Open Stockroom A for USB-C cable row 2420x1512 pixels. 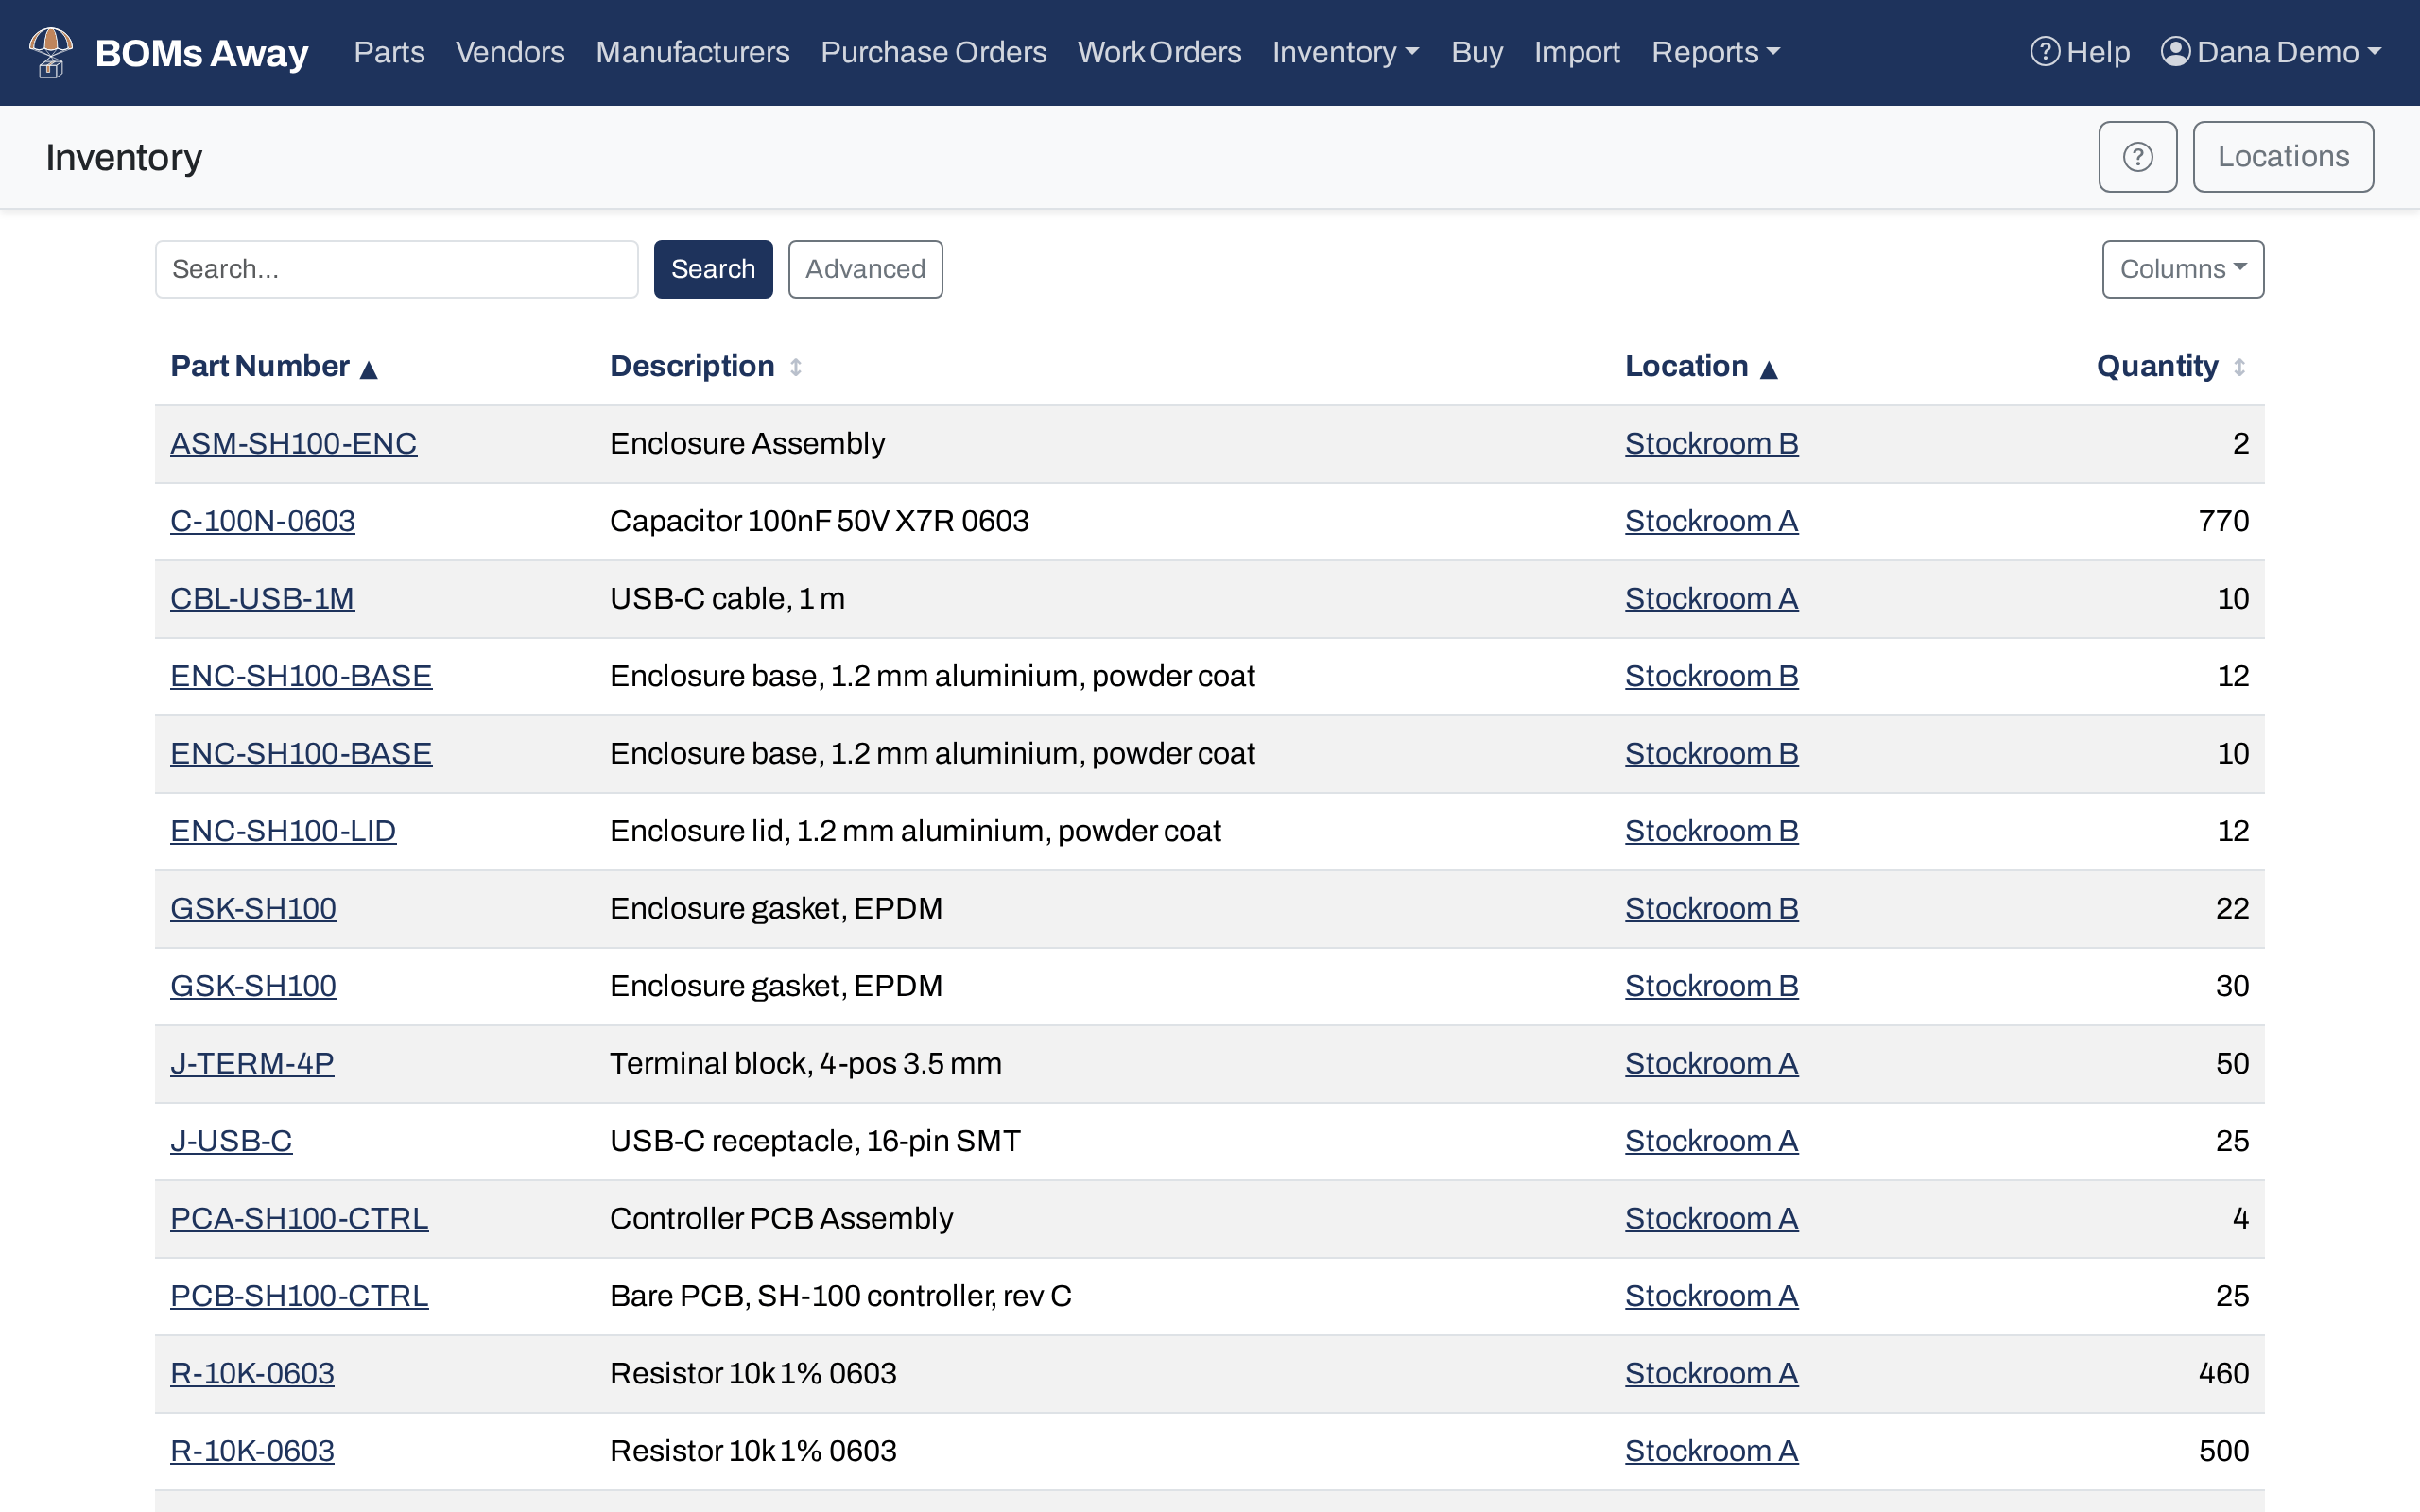[1711, 598]
